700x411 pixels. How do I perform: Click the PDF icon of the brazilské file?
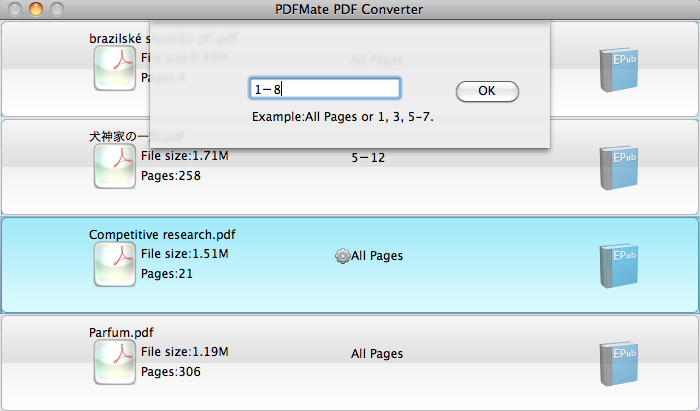(115, 68)
